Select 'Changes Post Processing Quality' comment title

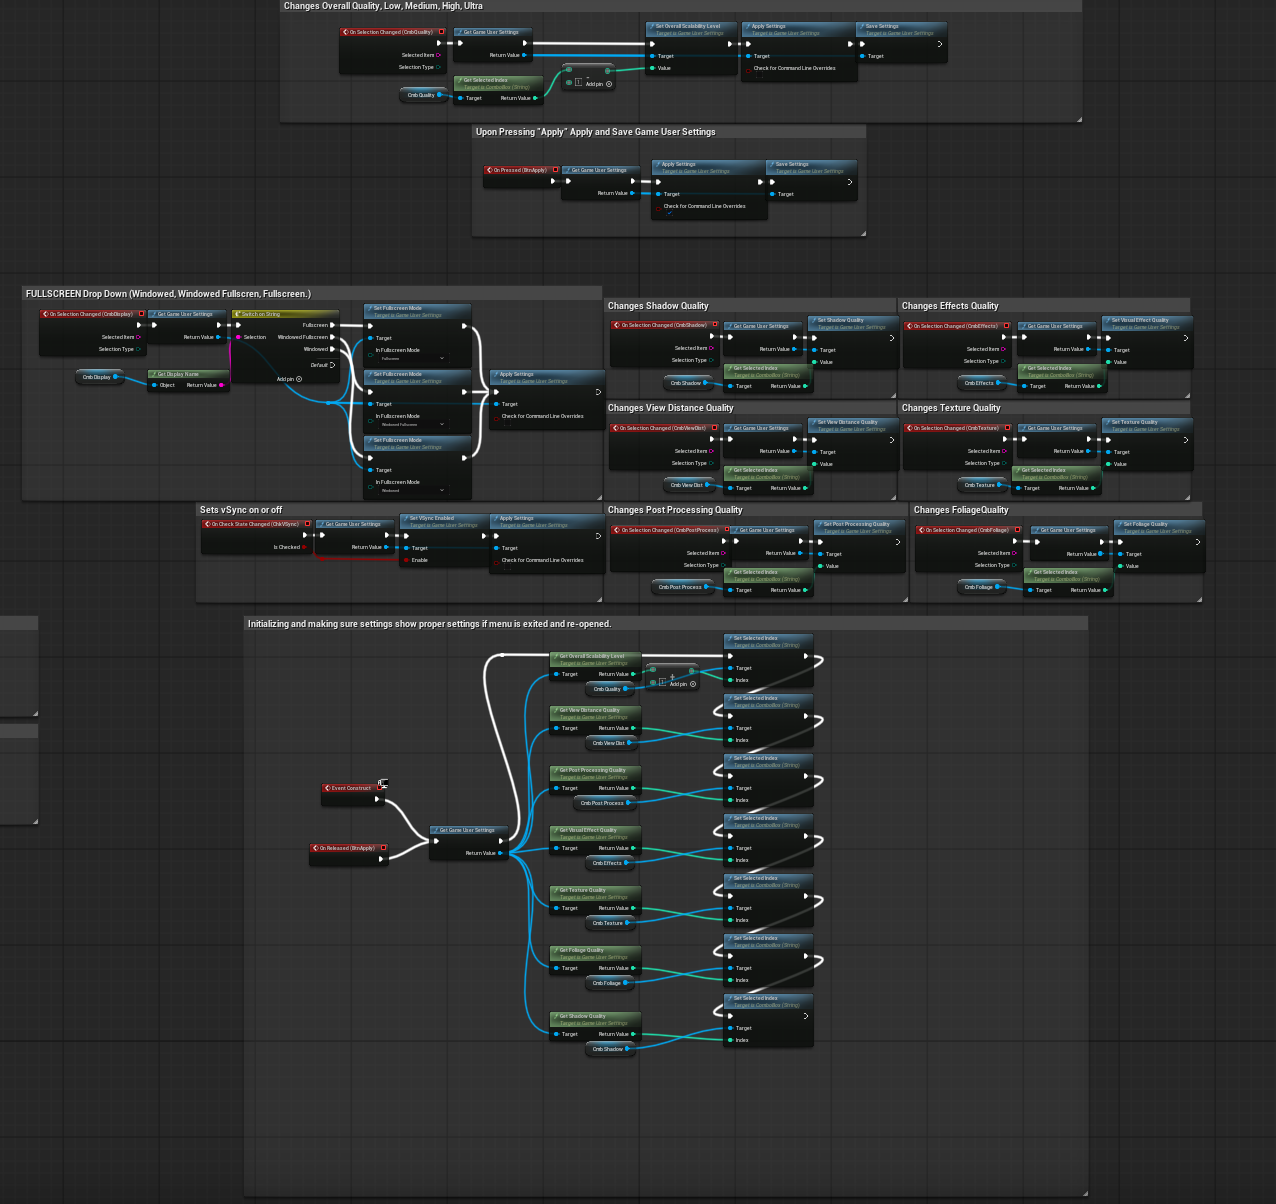coord(675,510)
